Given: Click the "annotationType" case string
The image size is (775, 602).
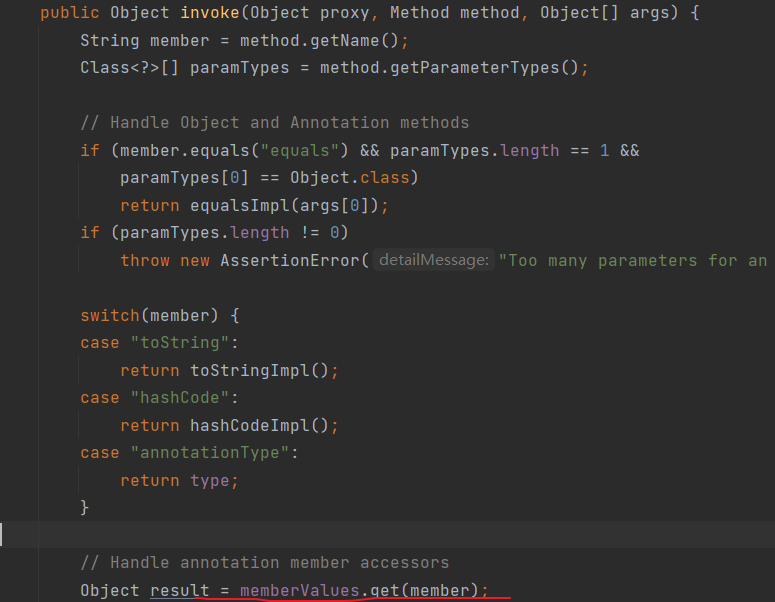Looking at the screenshot, I should [210, 453].
